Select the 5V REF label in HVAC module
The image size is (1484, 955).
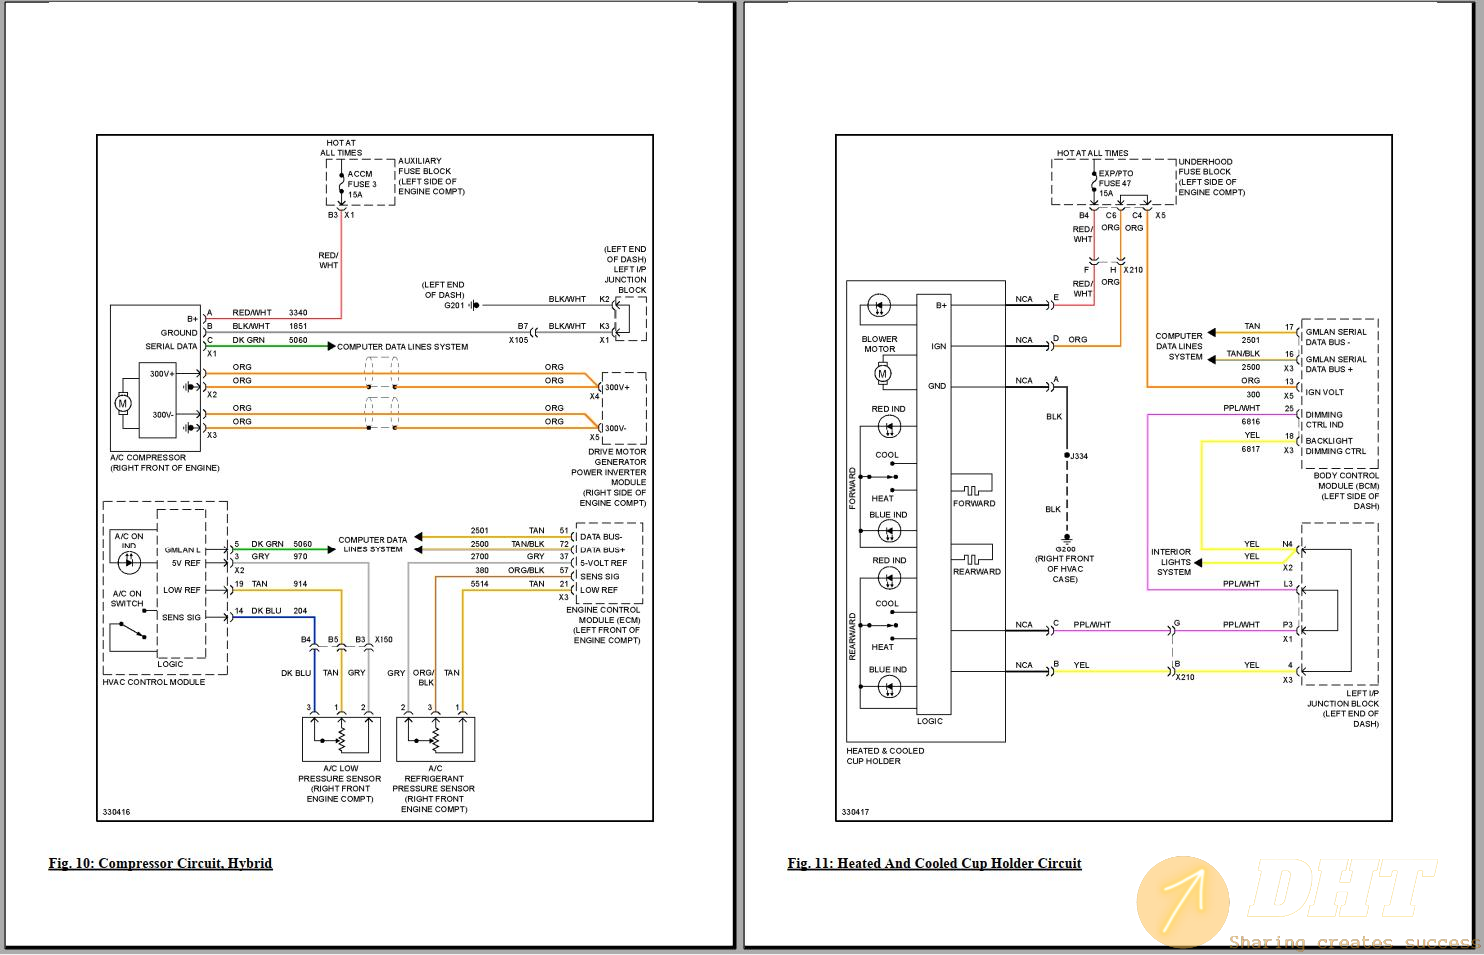click(x=186, y=563)
